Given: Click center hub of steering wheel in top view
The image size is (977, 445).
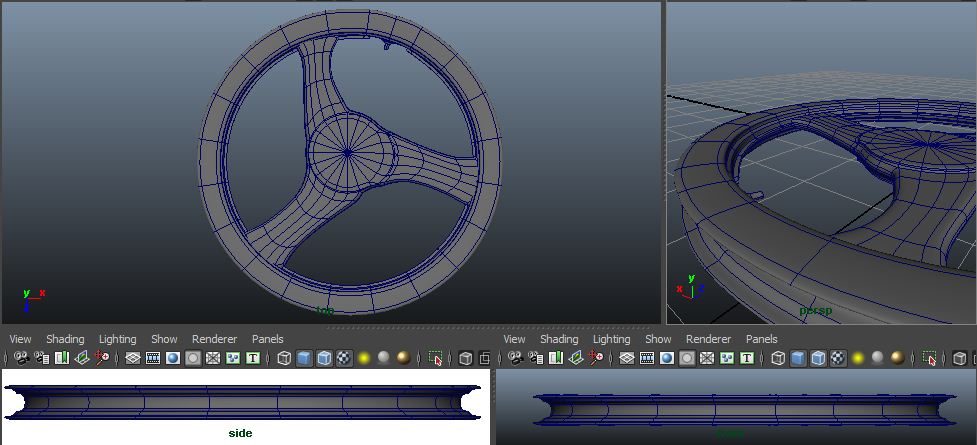Looking at the screenshot, I should [x=347, y=153].
